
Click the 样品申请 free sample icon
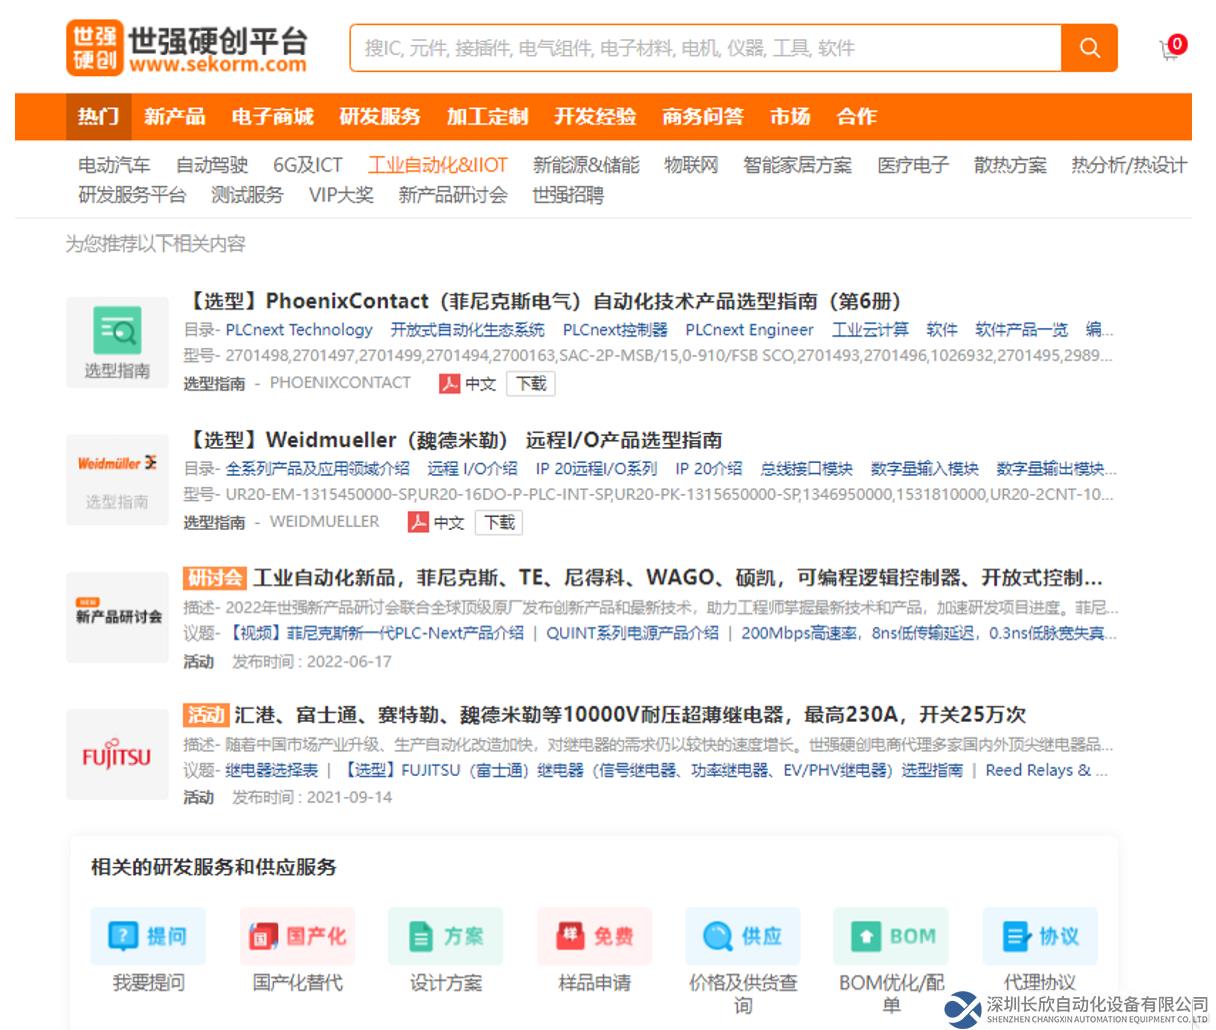point(594,936)
